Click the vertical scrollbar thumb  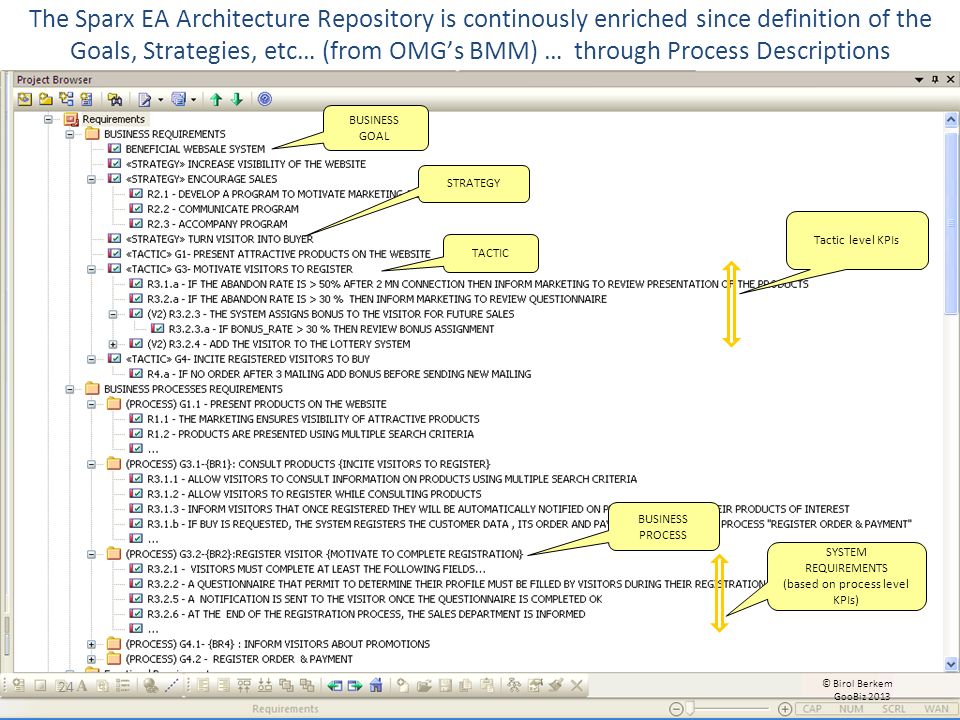coord(950,223)
